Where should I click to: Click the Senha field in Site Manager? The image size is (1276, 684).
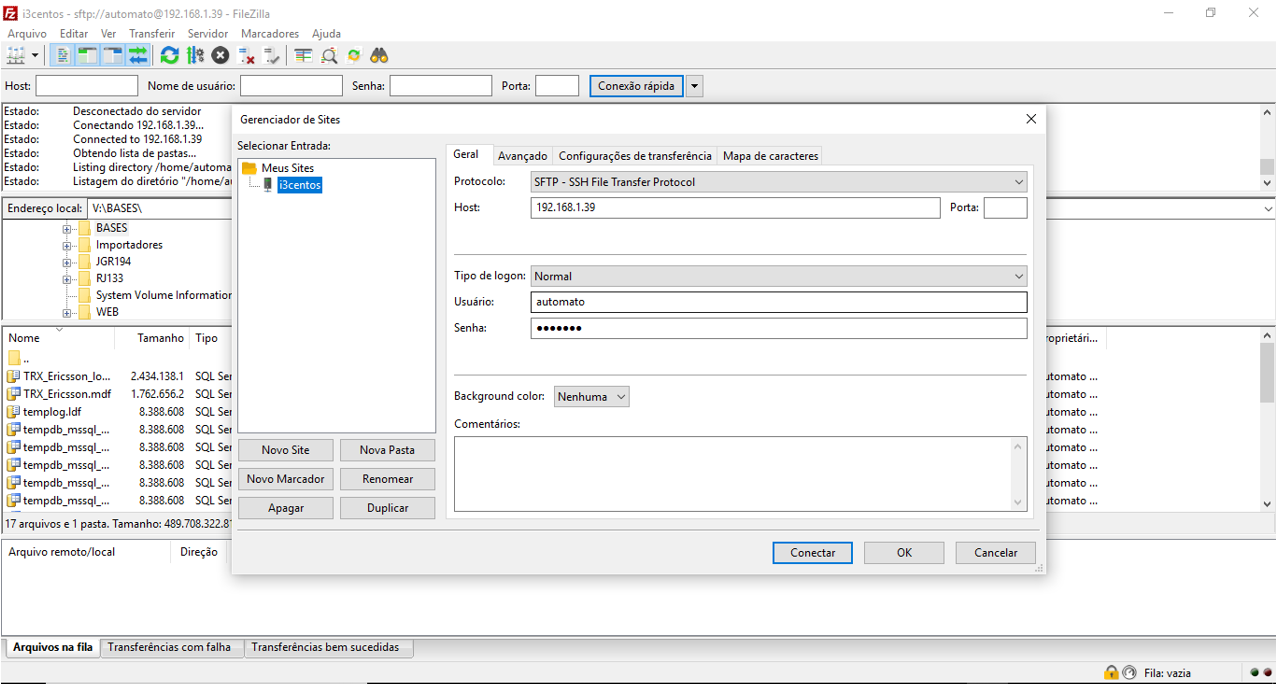(779, 328)
